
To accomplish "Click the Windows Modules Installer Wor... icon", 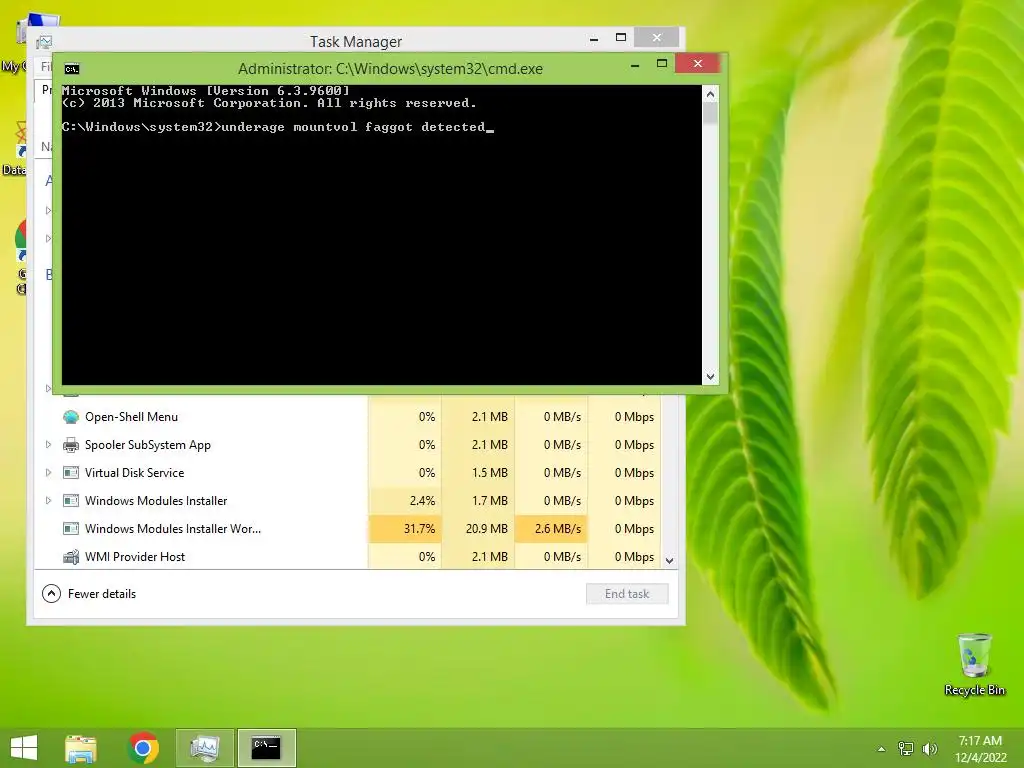I will 71,529.
